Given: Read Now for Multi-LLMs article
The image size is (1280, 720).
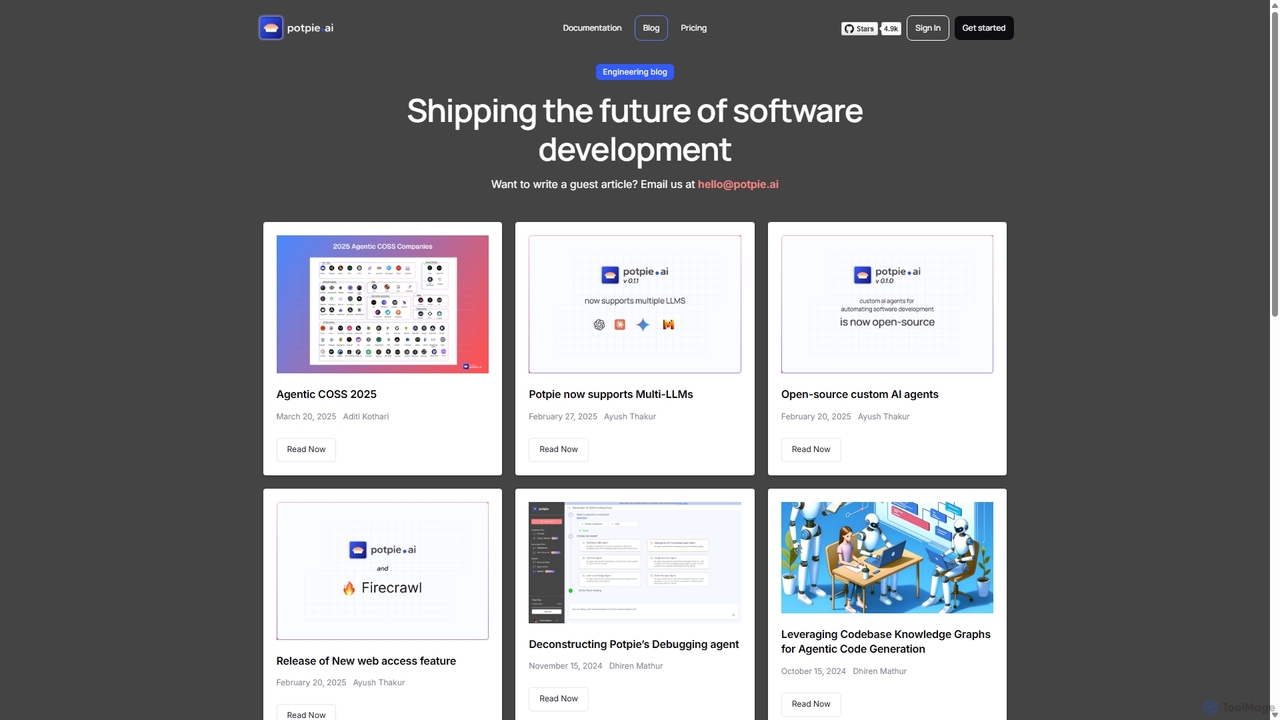Looking at the screenshot, I should point(558,449).
